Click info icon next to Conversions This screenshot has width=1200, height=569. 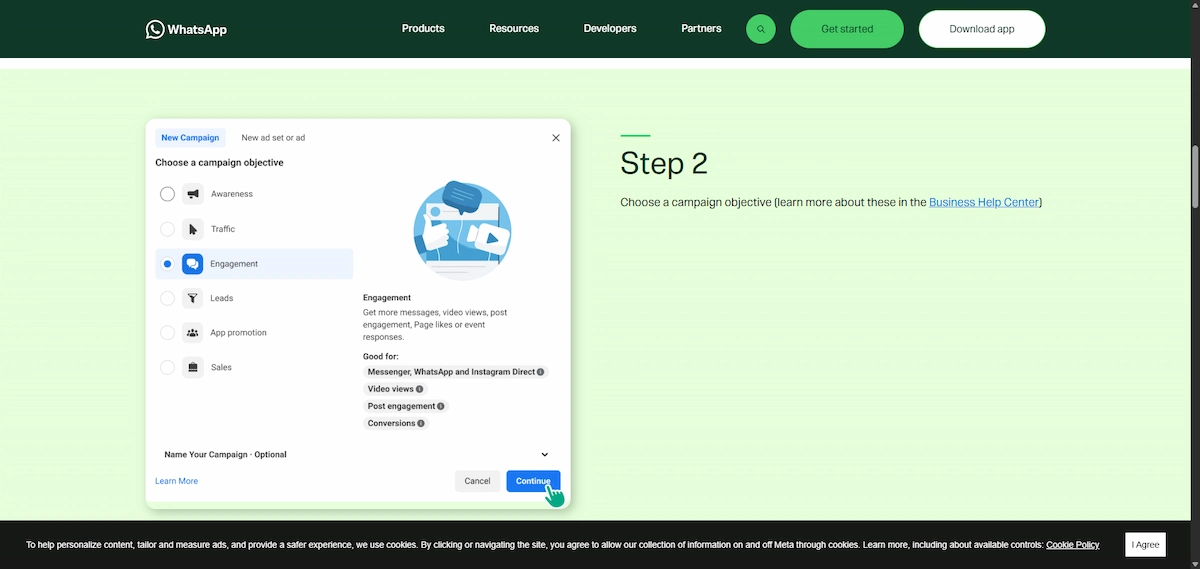coord(421,423)
